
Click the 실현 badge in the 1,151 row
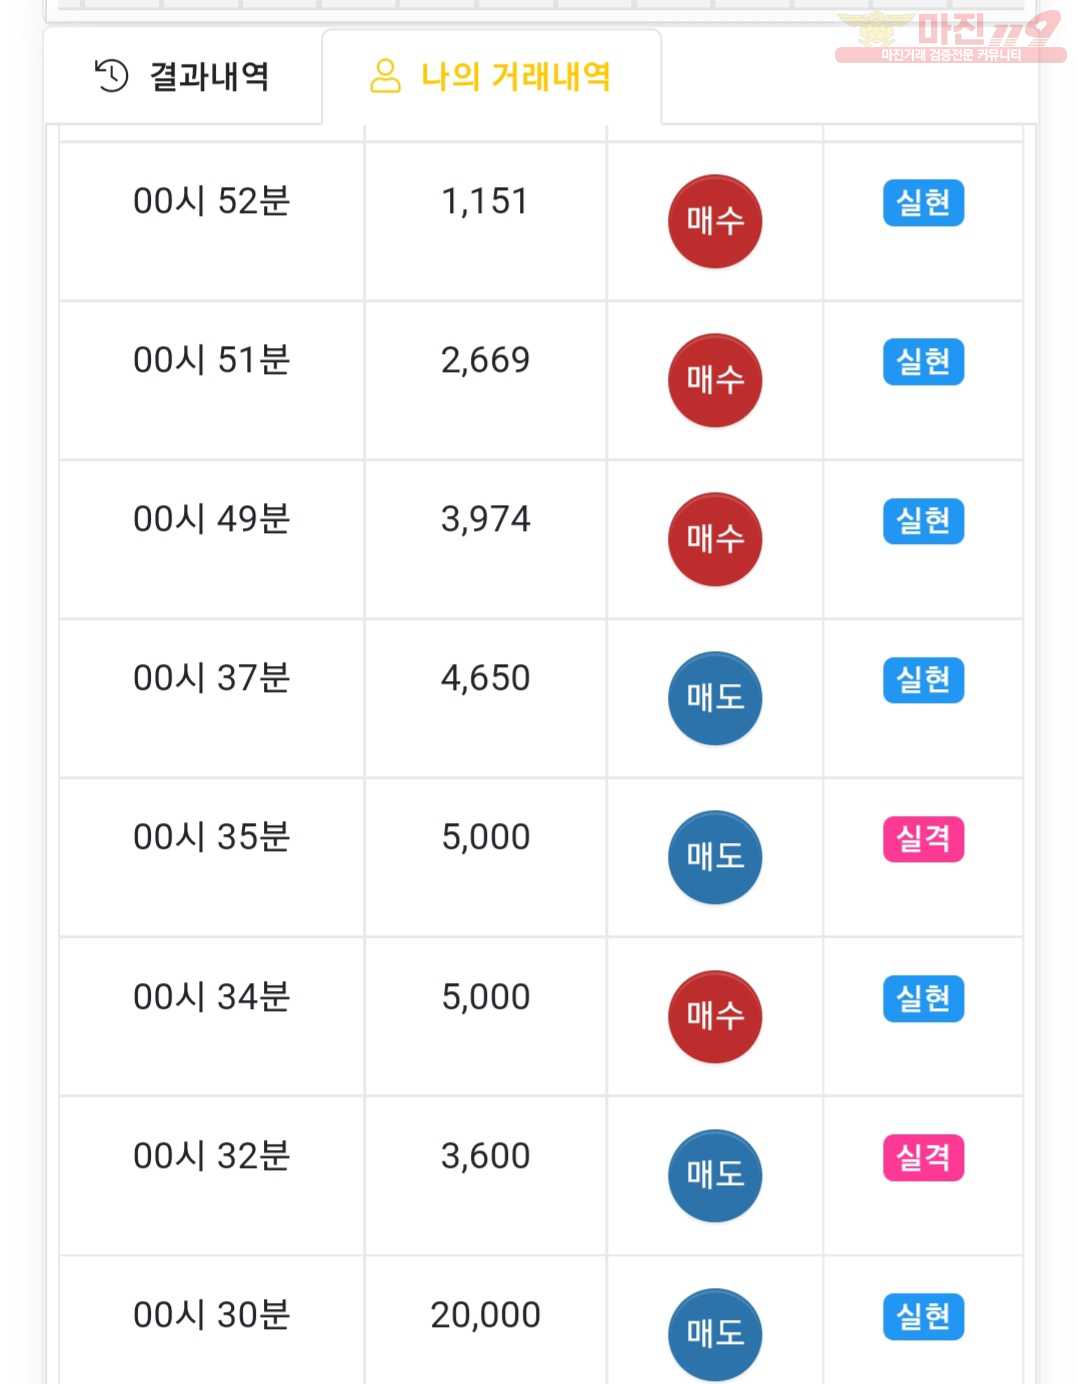click(923, 203)
